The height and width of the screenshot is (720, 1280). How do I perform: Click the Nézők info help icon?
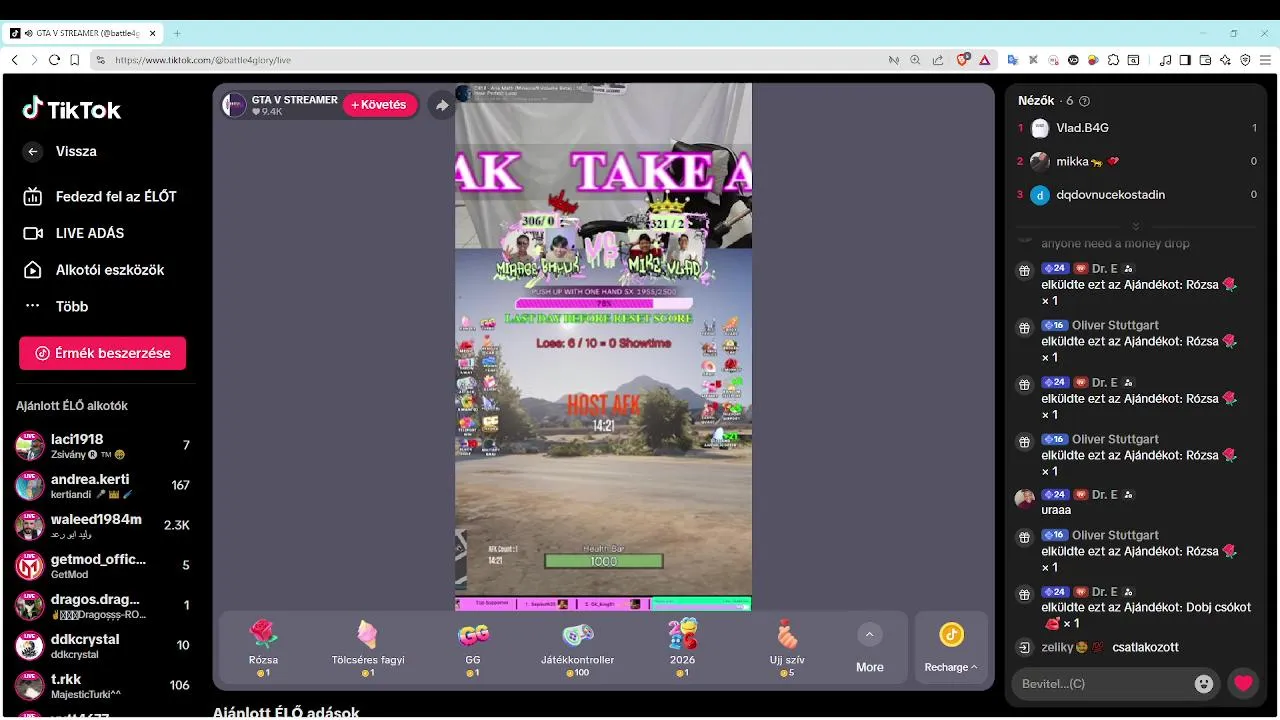coord(1085,101)
